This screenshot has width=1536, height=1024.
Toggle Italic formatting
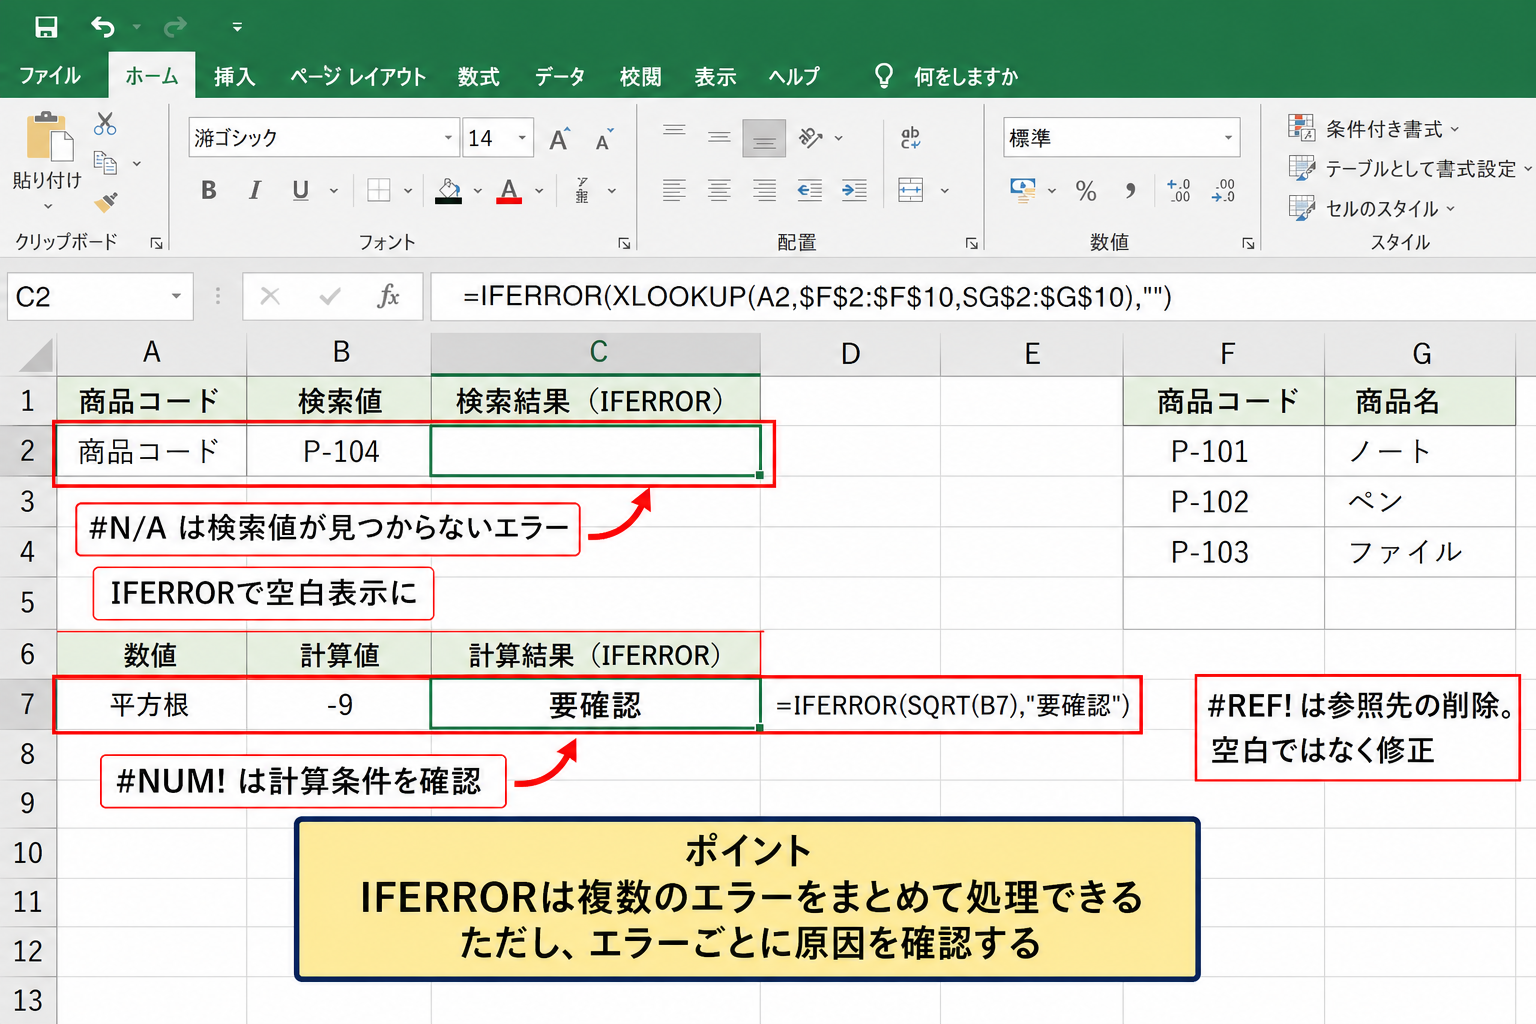click(x=255, y=190)
